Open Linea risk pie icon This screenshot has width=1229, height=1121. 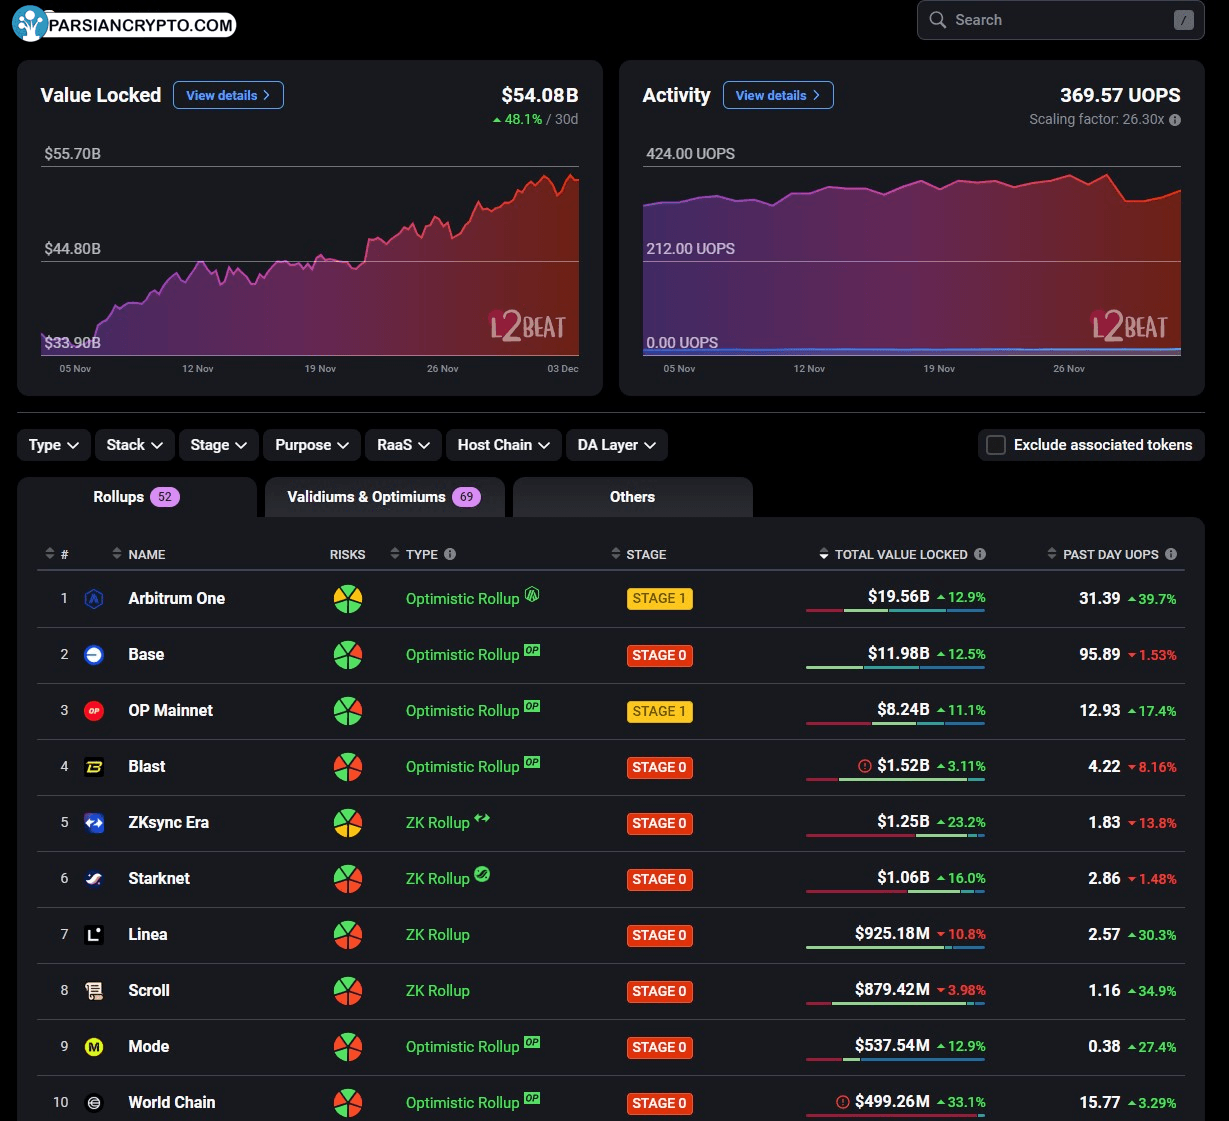click(348, 935)
